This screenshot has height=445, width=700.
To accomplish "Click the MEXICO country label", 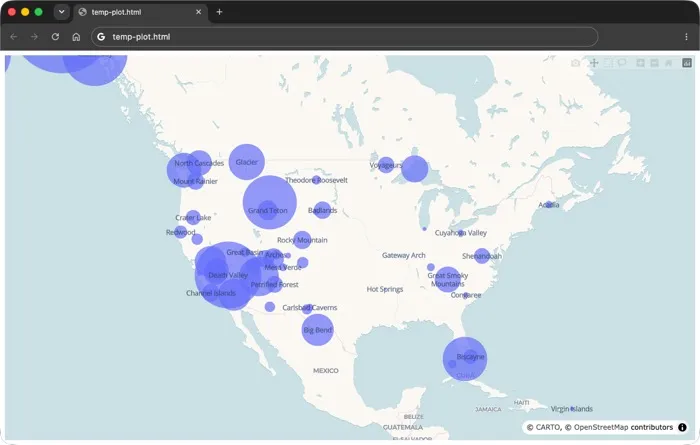I will point(325,370).
